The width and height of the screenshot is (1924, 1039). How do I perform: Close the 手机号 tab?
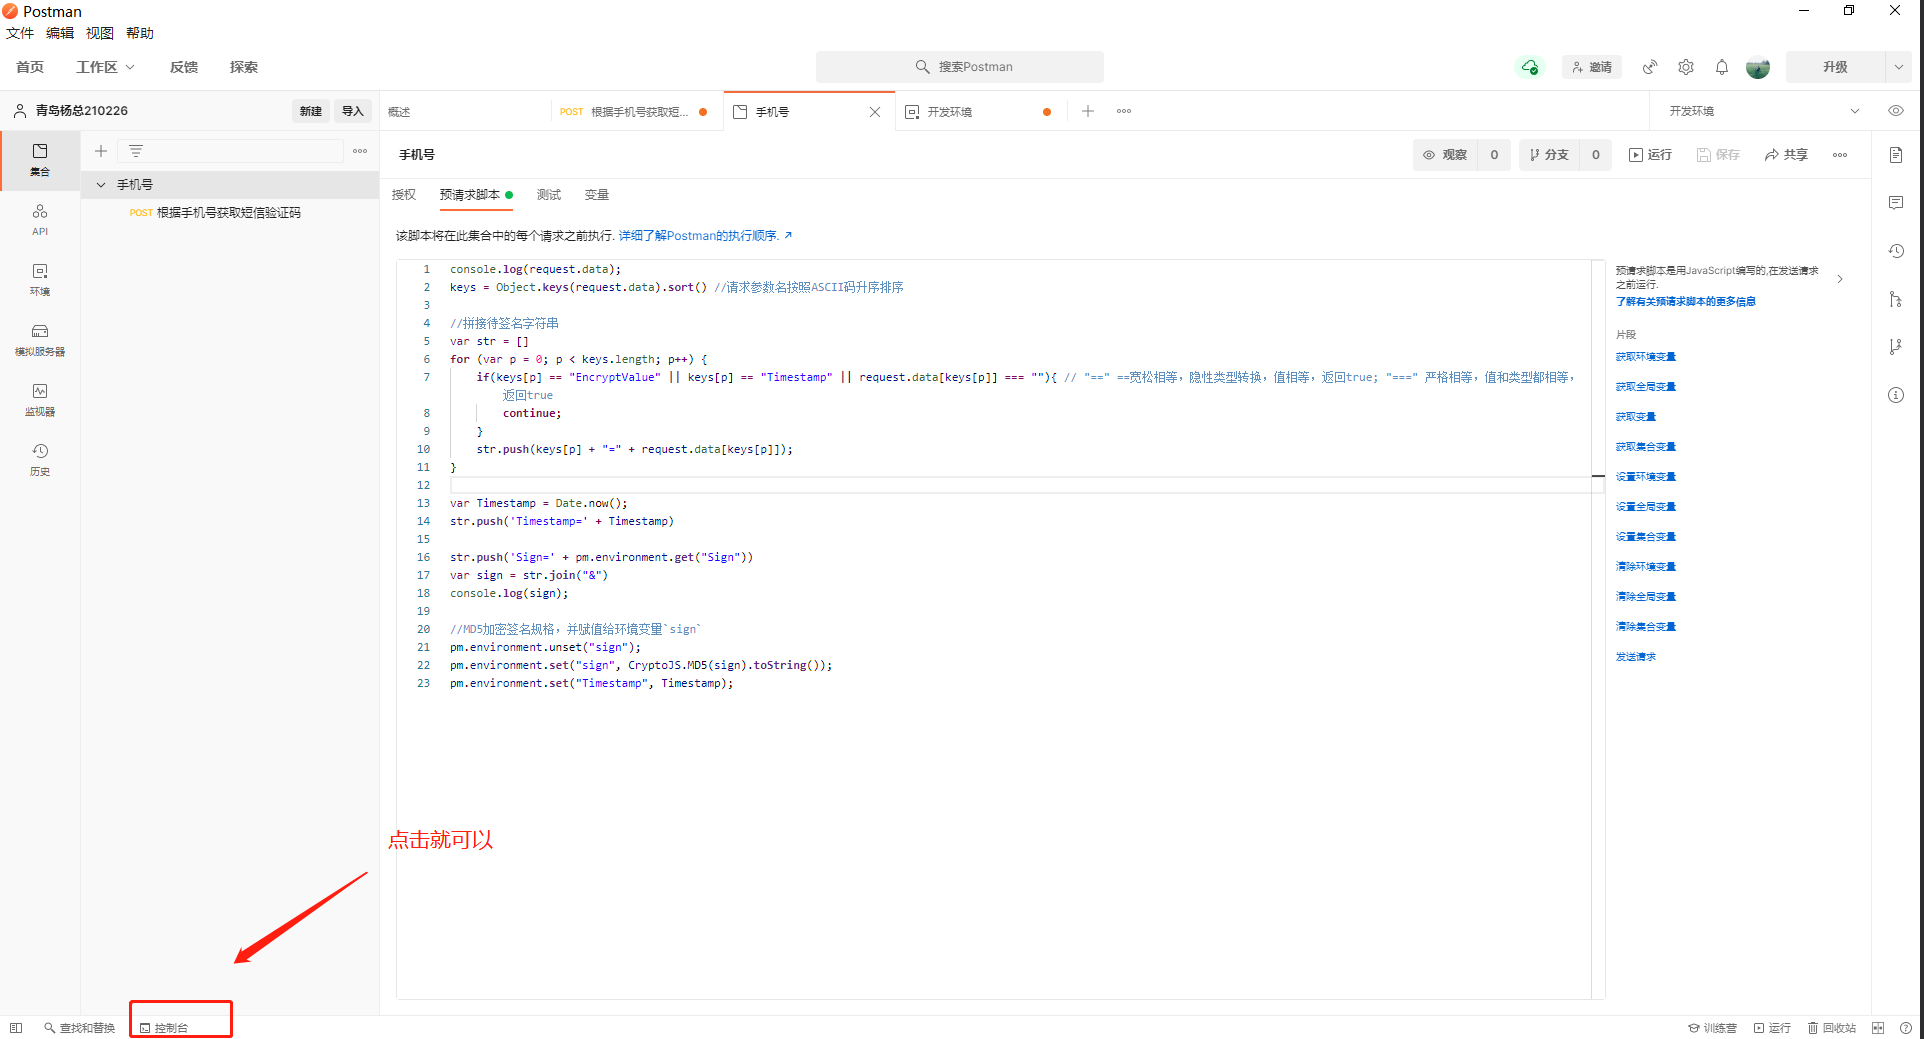(x=875, y=112)
